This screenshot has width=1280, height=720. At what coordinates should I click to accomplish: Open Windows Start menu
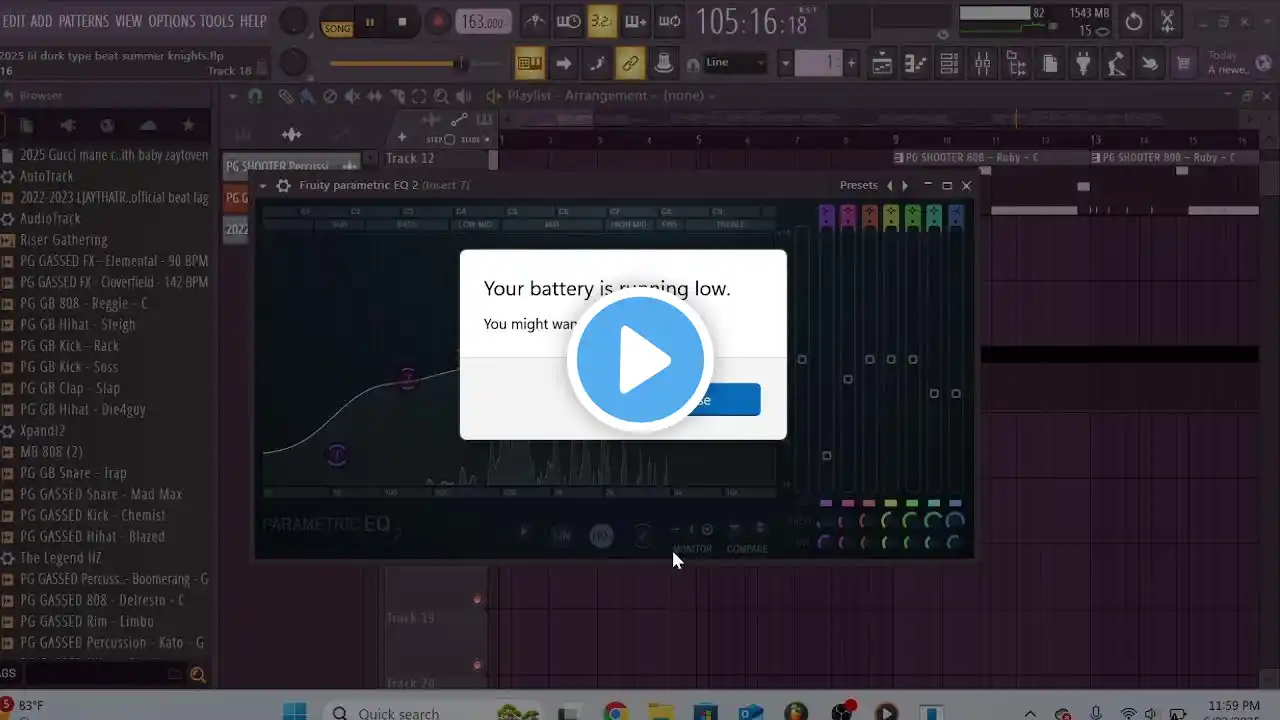coord(294,711)
